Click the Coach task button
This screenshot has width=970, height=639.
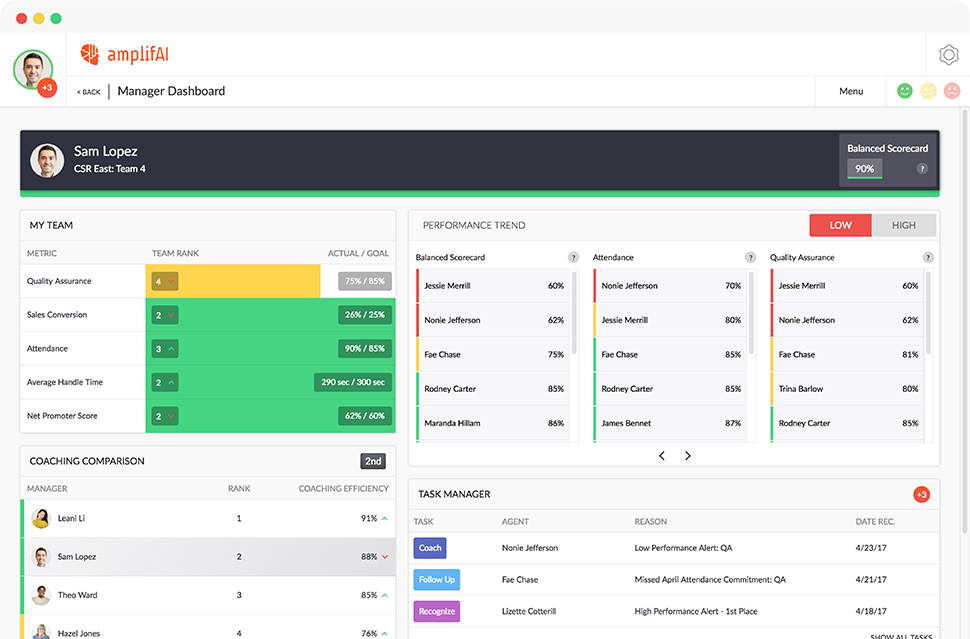(x=429, y=548)
